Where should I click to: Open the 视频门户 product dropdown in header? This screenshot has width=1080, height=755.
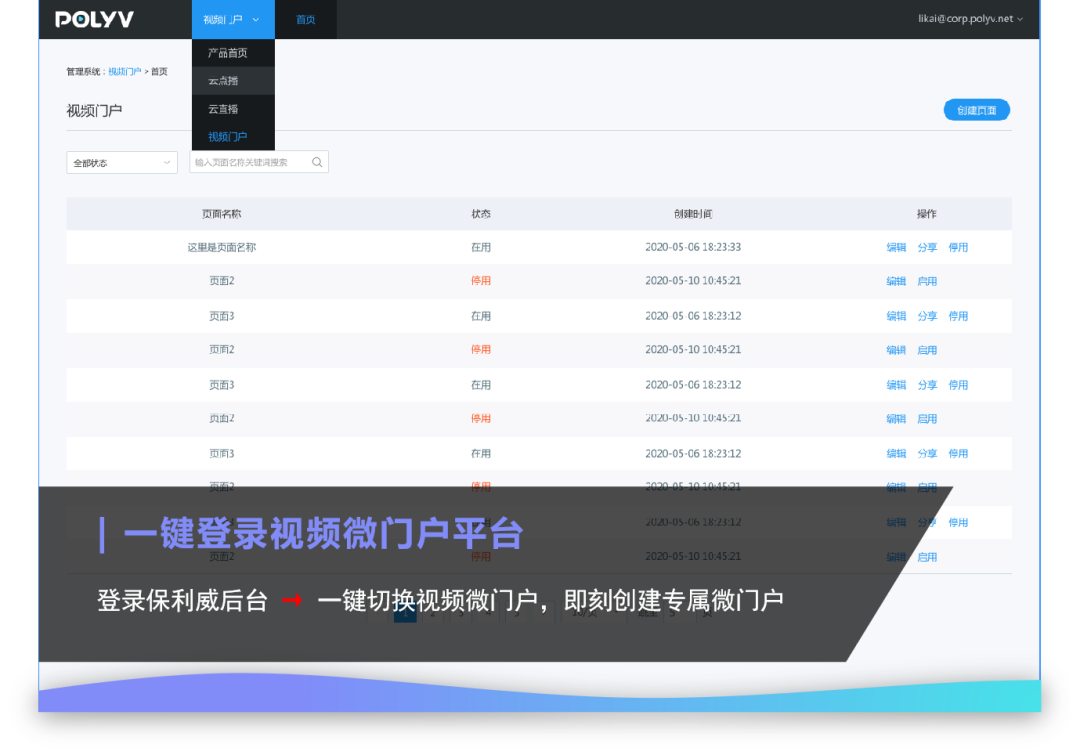(x=231, y=19)
